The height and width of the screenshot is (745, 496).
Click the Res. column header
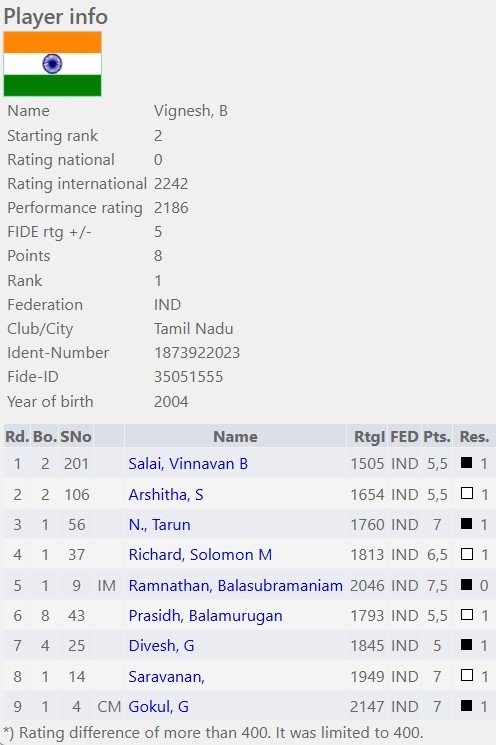pos(474,436)
